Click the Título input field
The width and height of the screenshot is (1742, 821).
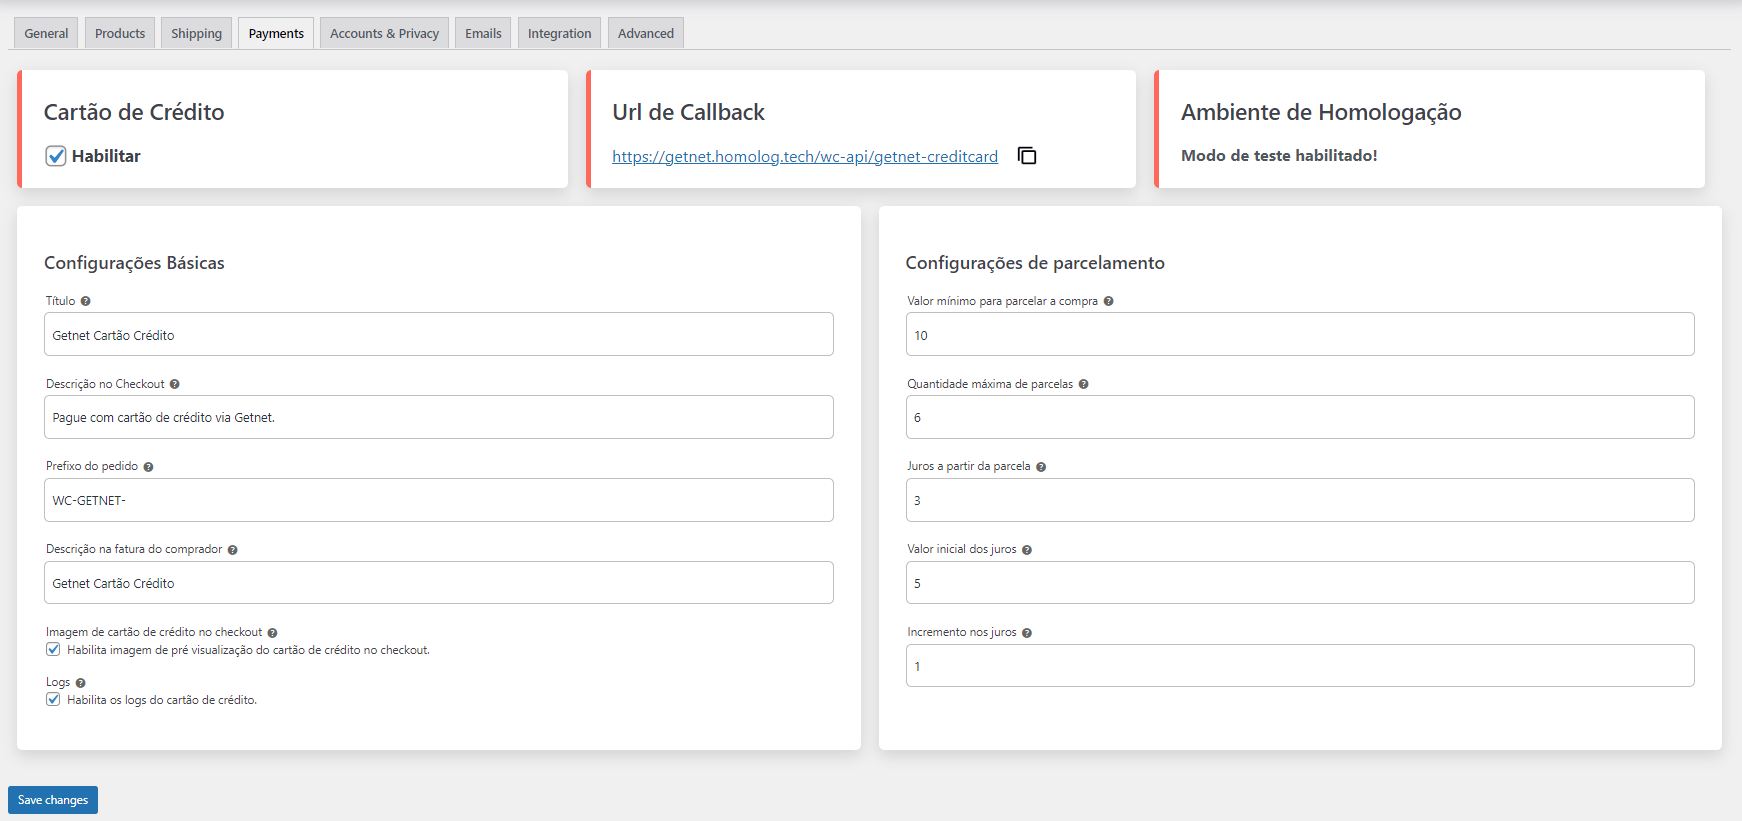pos(438,335)
